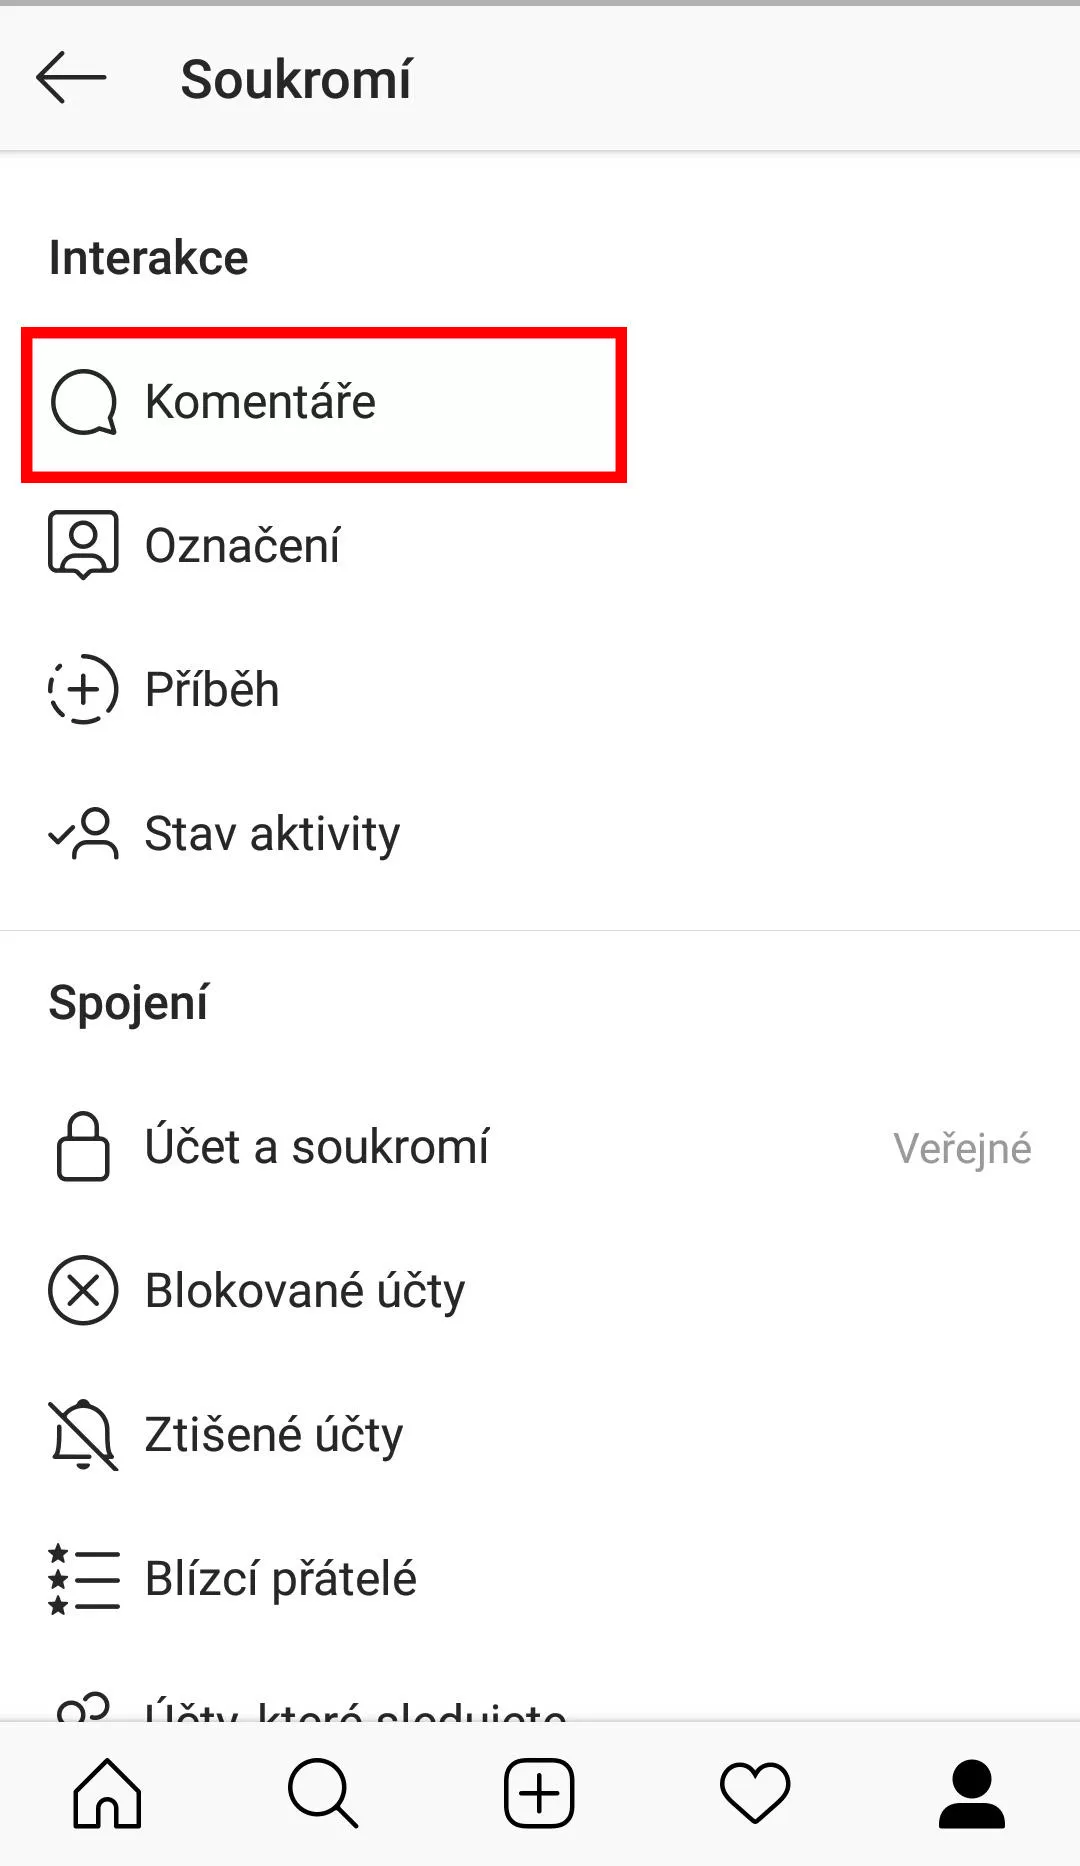Tap the comment bubble icon for Komentáře
Screen dimensions: 1080x1866
click(x=84, y=403)
